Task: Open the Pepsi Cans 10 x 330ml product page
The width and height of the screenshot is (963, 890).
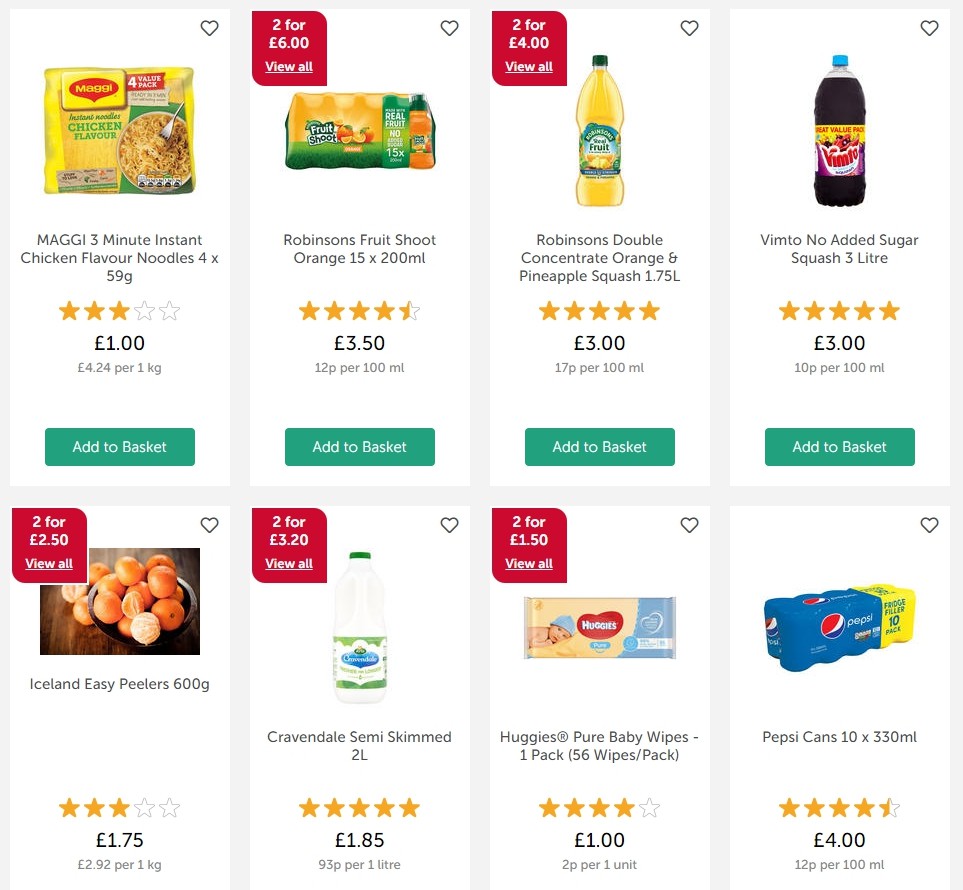Action: point(839,737)
